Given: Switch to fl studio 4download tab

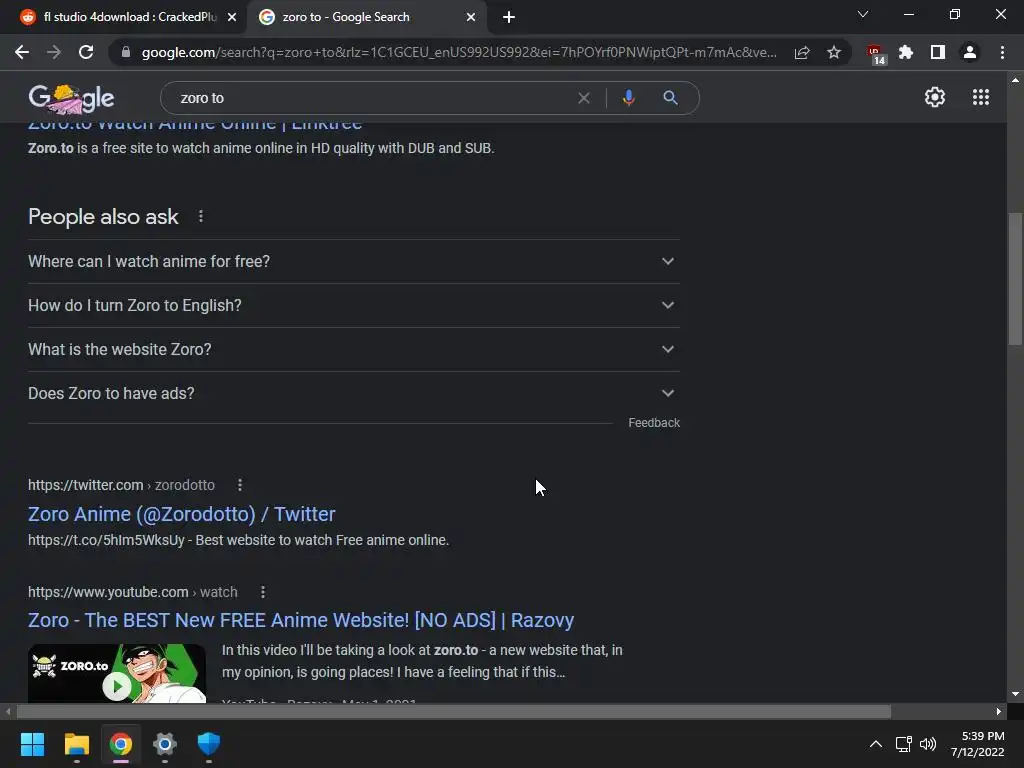Looking at the screenshot, I should [124, 17].
